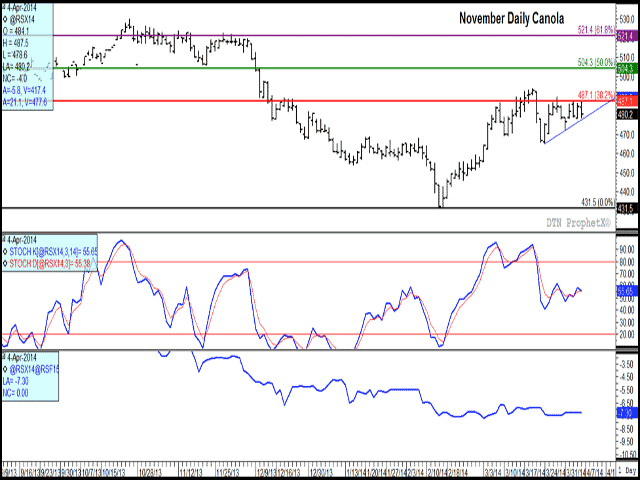Click the '504.3 (50.0%)' retracement label
640x480 pixels.
(x=596, y=62)
